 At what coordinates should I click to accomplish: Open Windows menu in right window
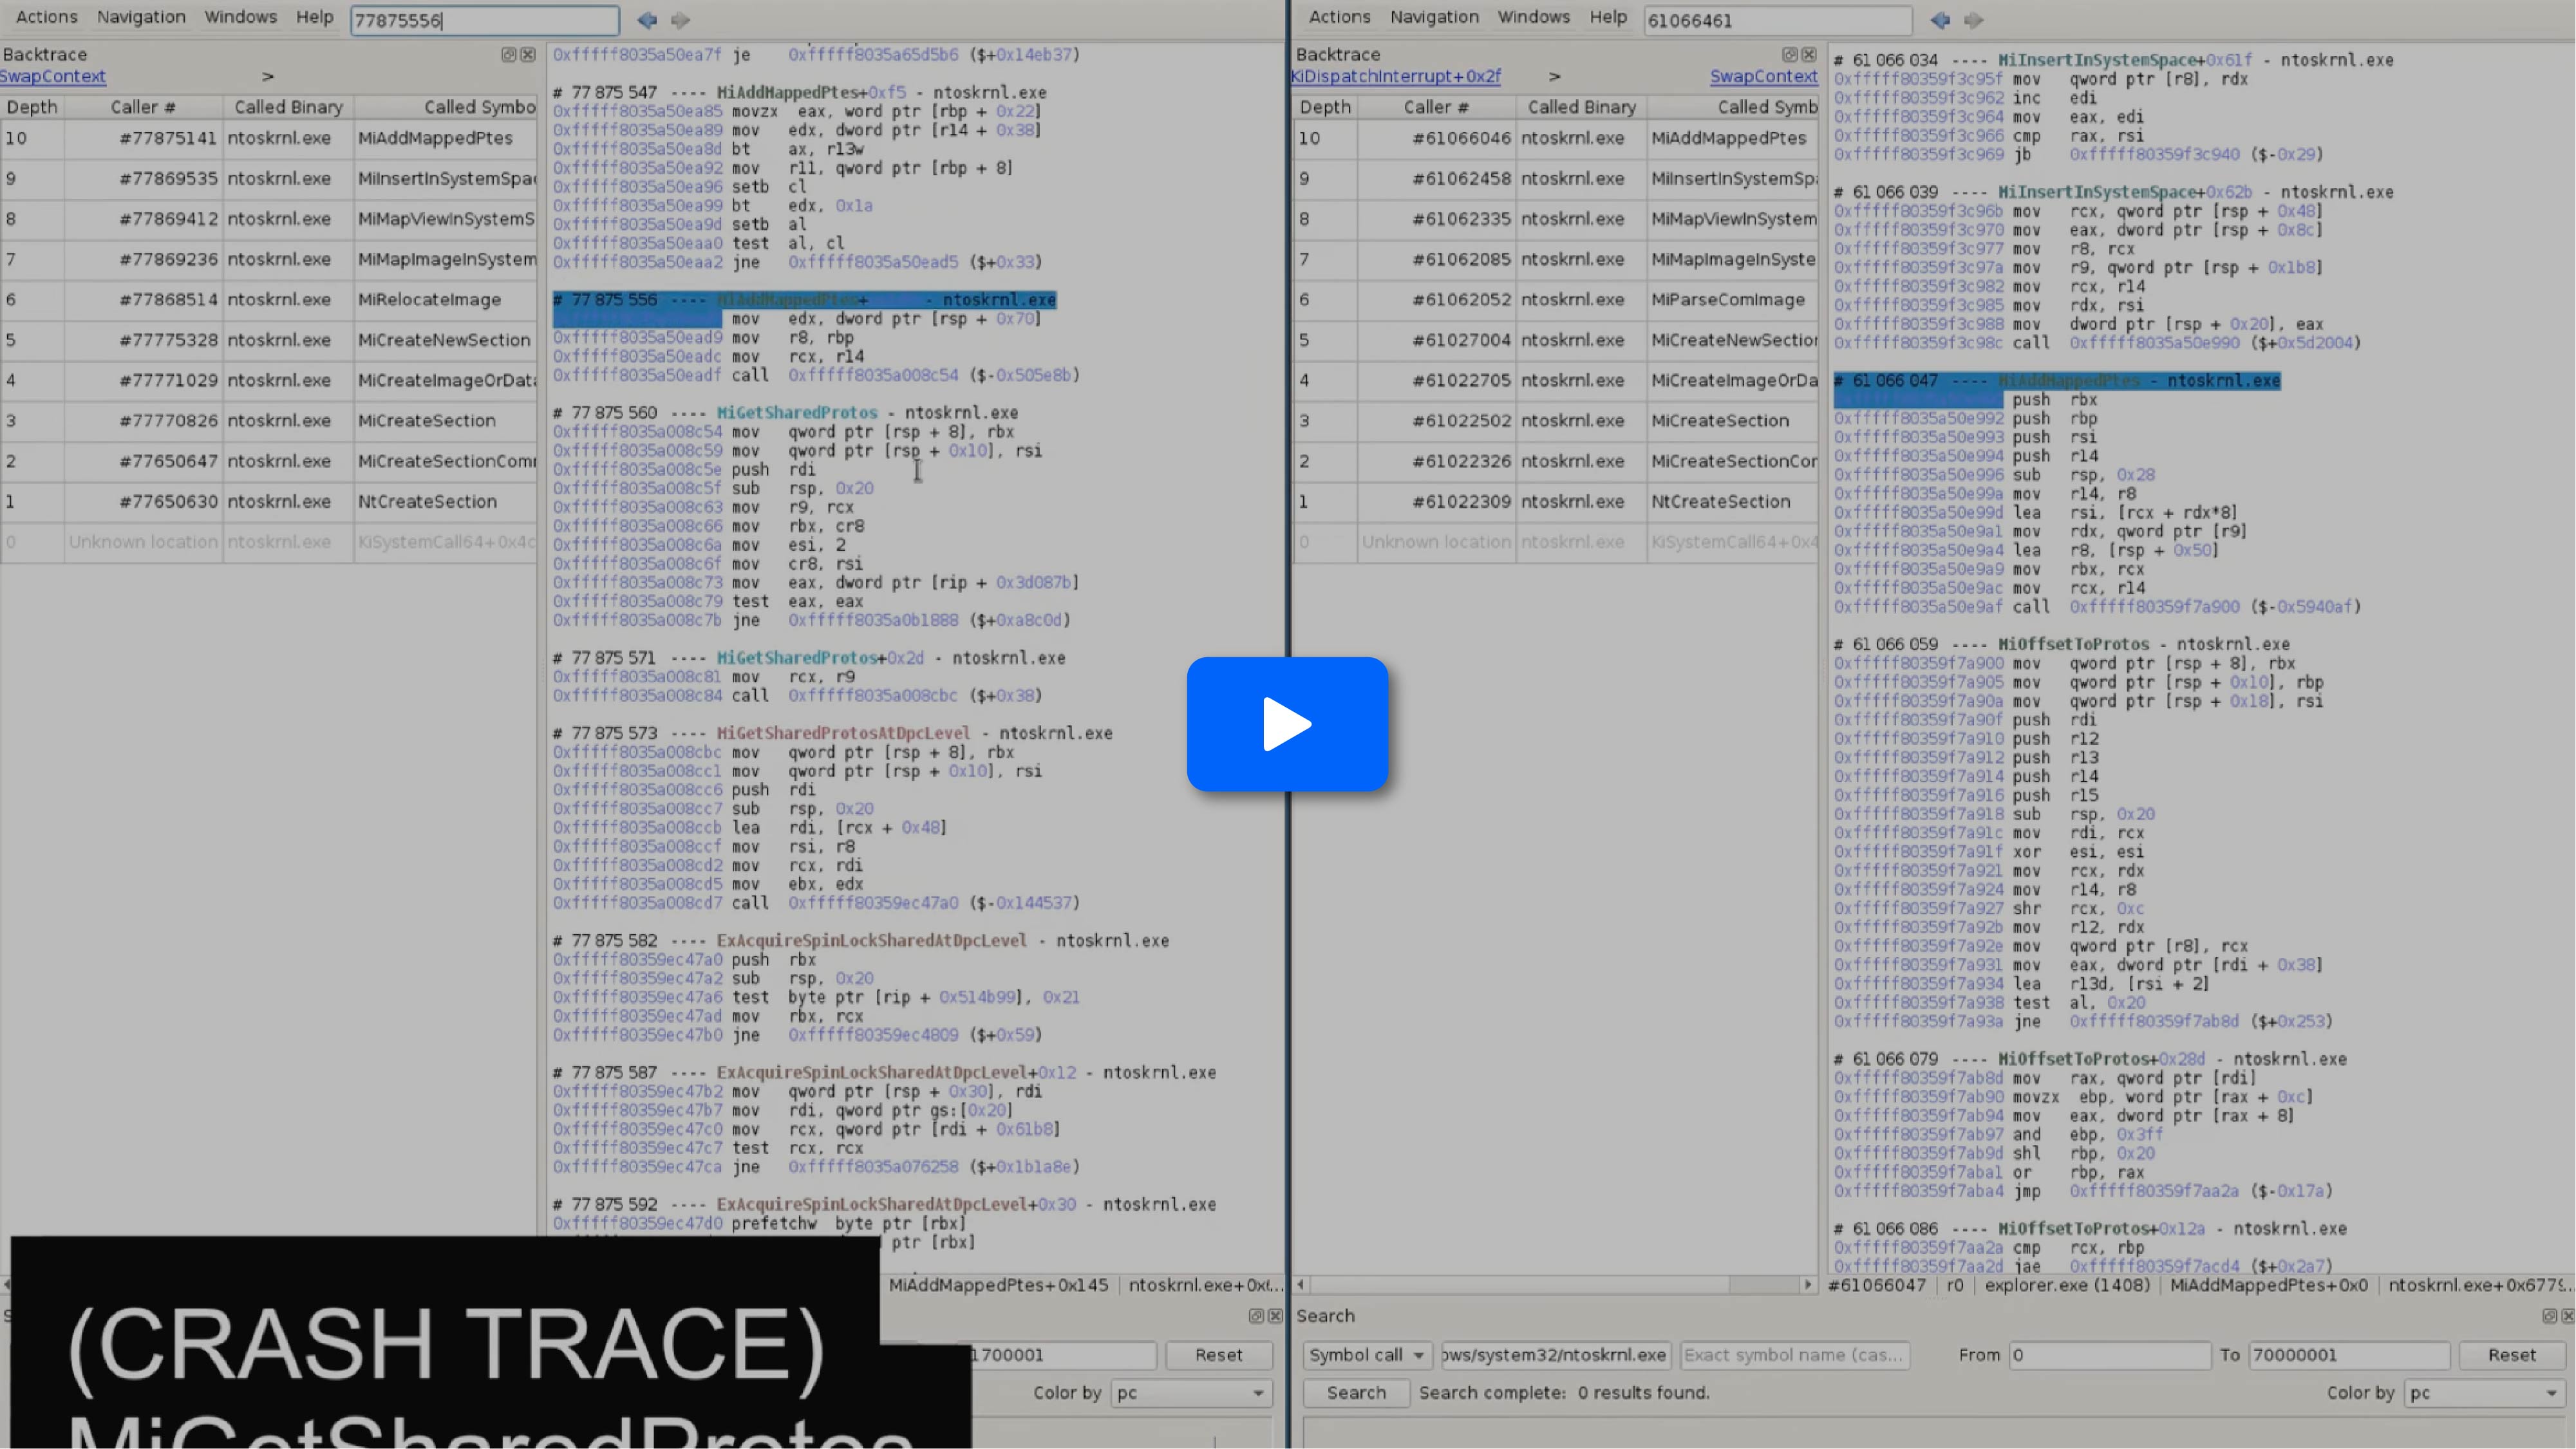pyautogui.click(x=1533, y=17)
